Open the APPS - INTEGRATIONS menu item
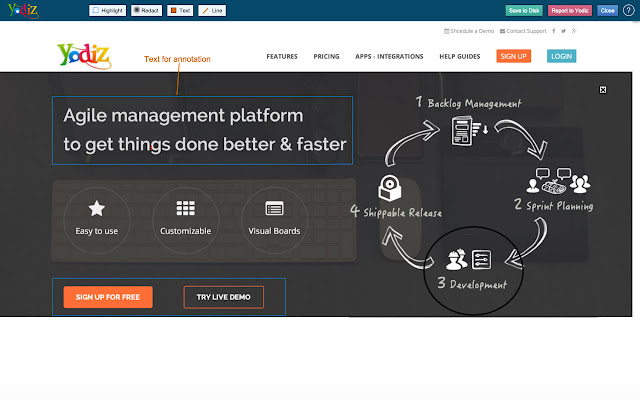The width and height of the screenshot is (640, 400). coord(389,56)
